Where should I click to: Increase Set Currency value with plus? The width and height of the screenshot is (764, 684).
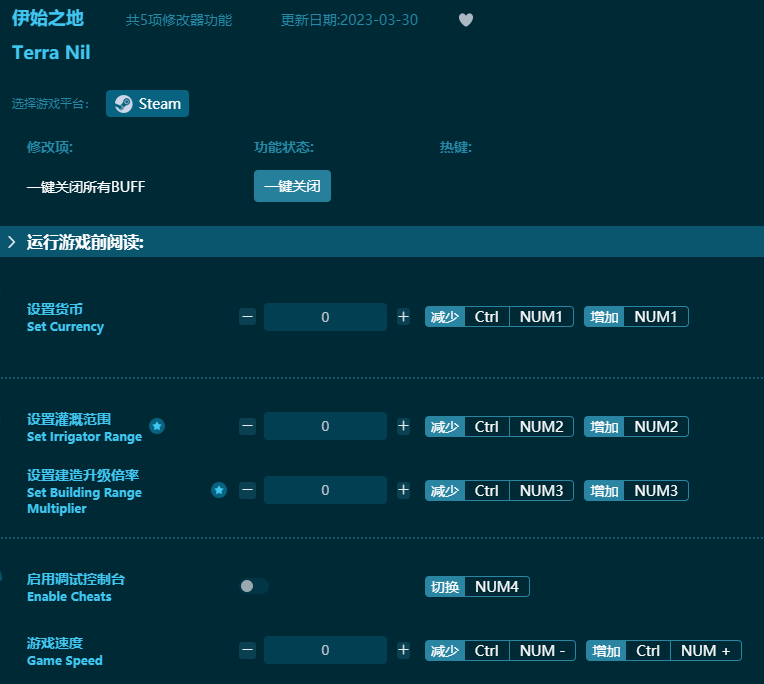403,317
